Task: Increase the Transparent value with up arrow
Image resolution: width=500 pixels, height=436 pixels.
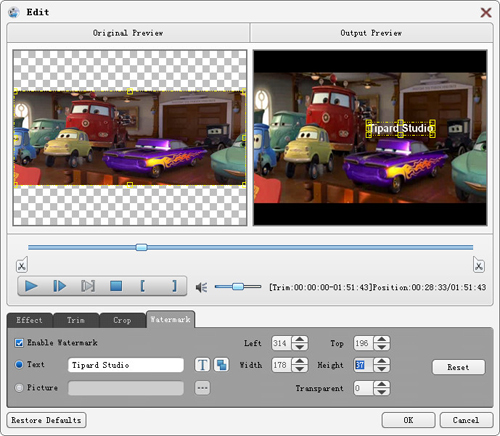Action: (x=382, y=384)
